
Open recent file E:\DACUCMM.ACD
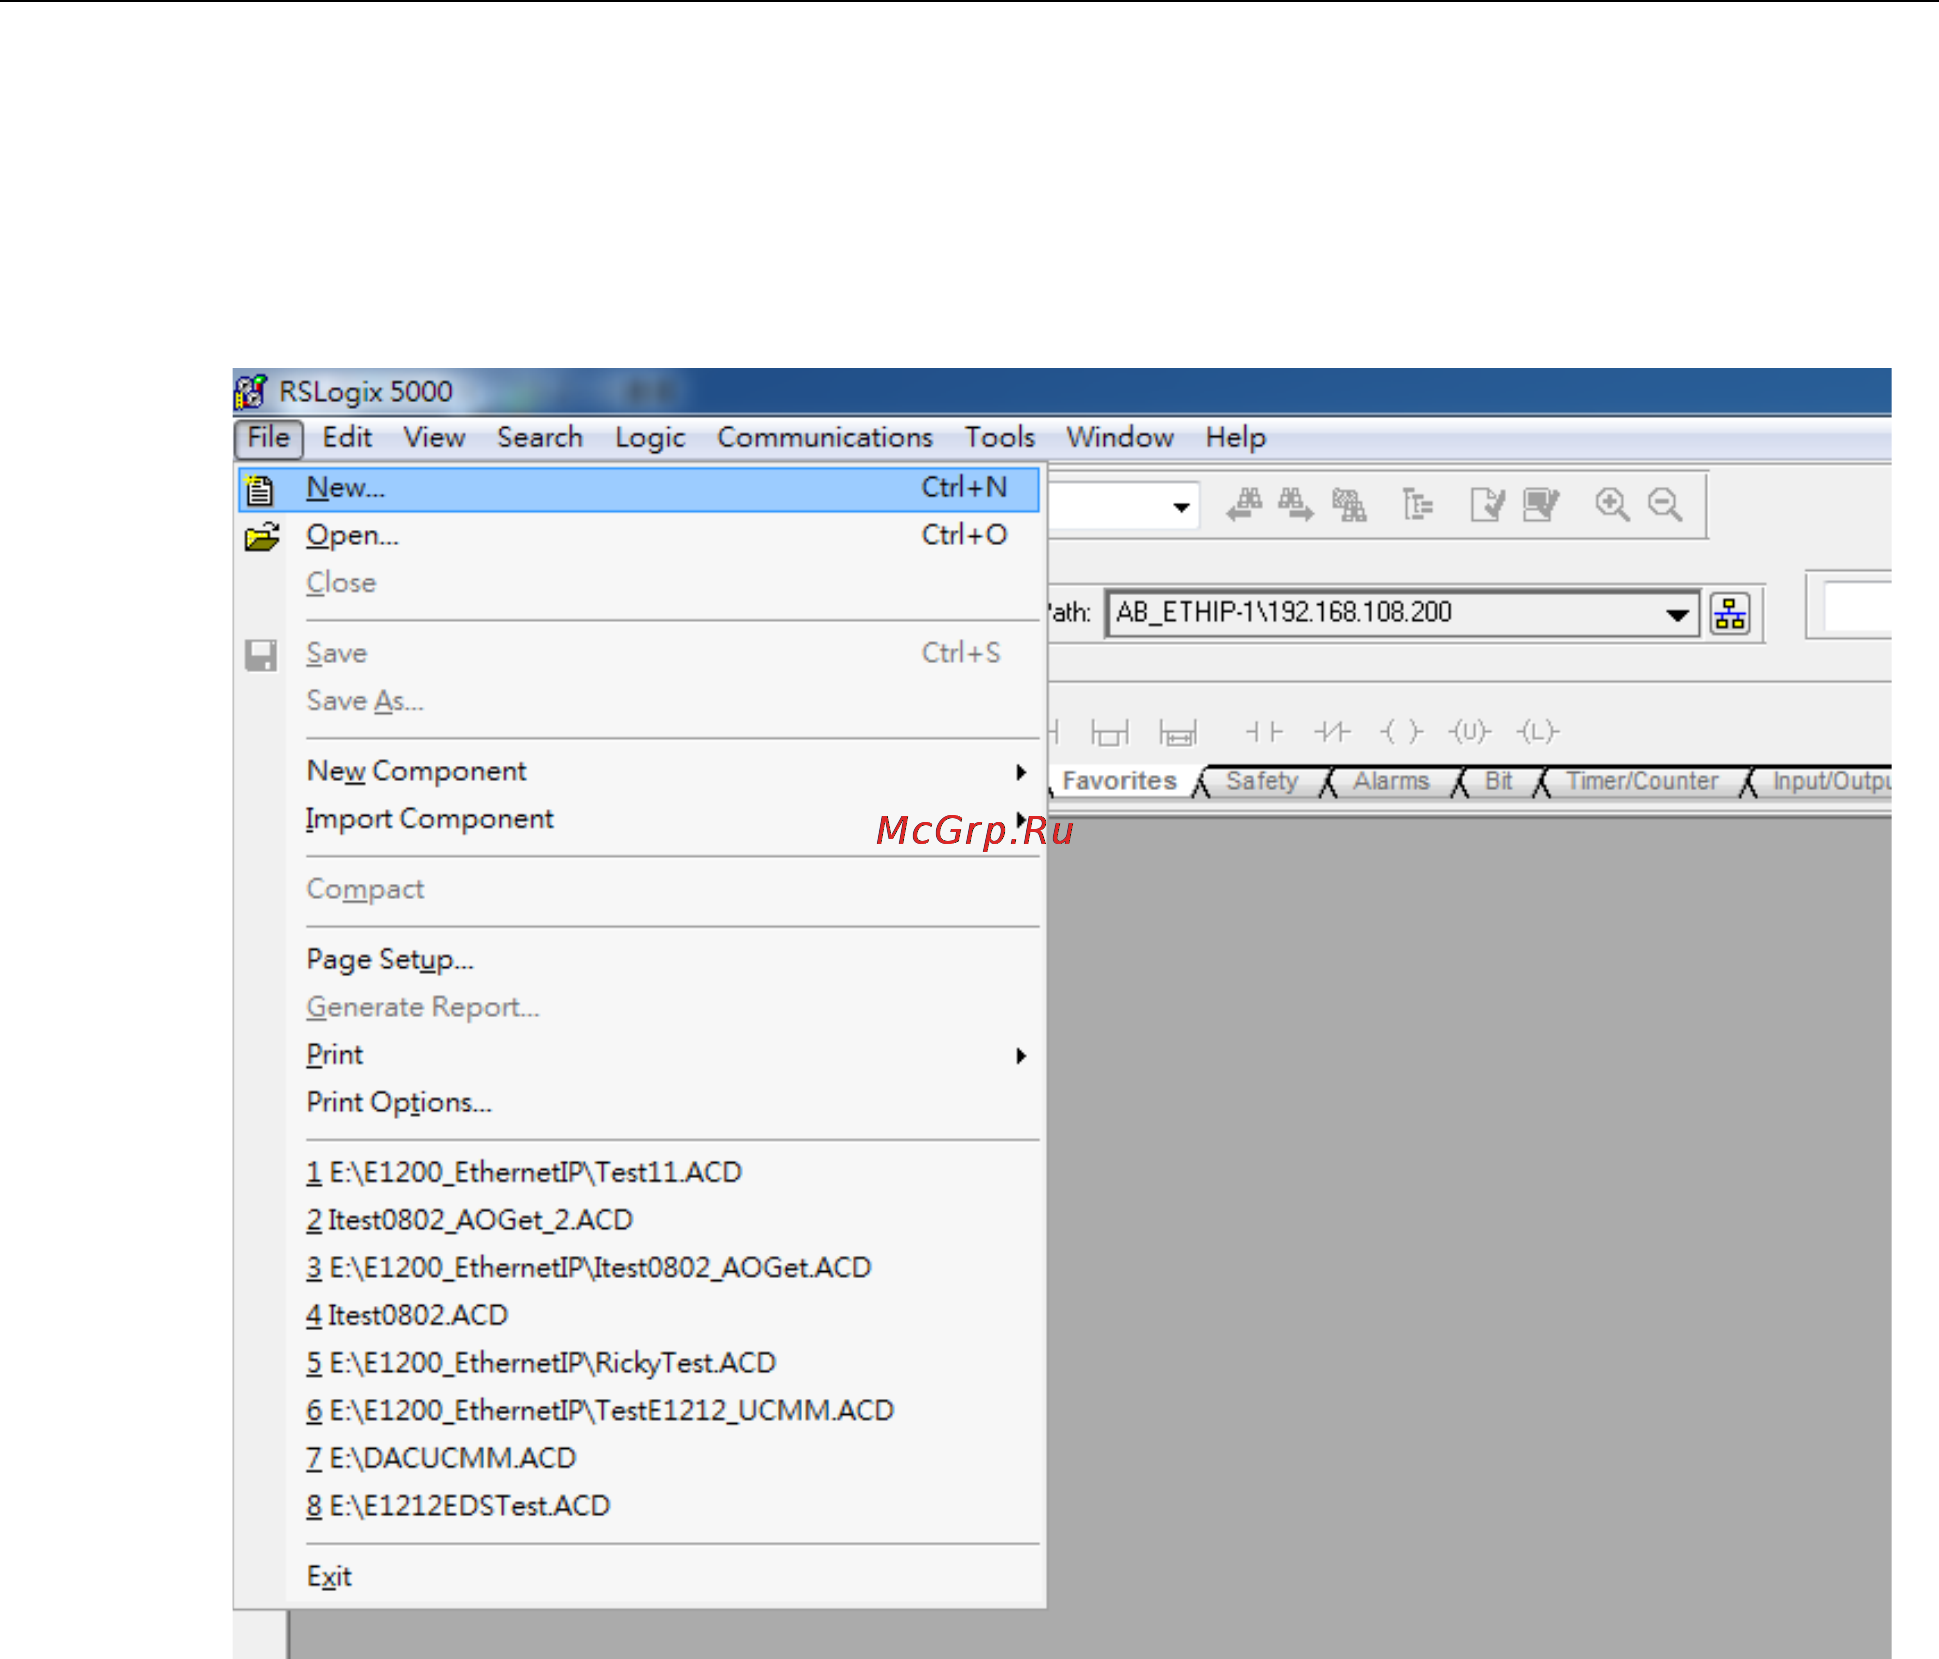tap(640, 1459)
